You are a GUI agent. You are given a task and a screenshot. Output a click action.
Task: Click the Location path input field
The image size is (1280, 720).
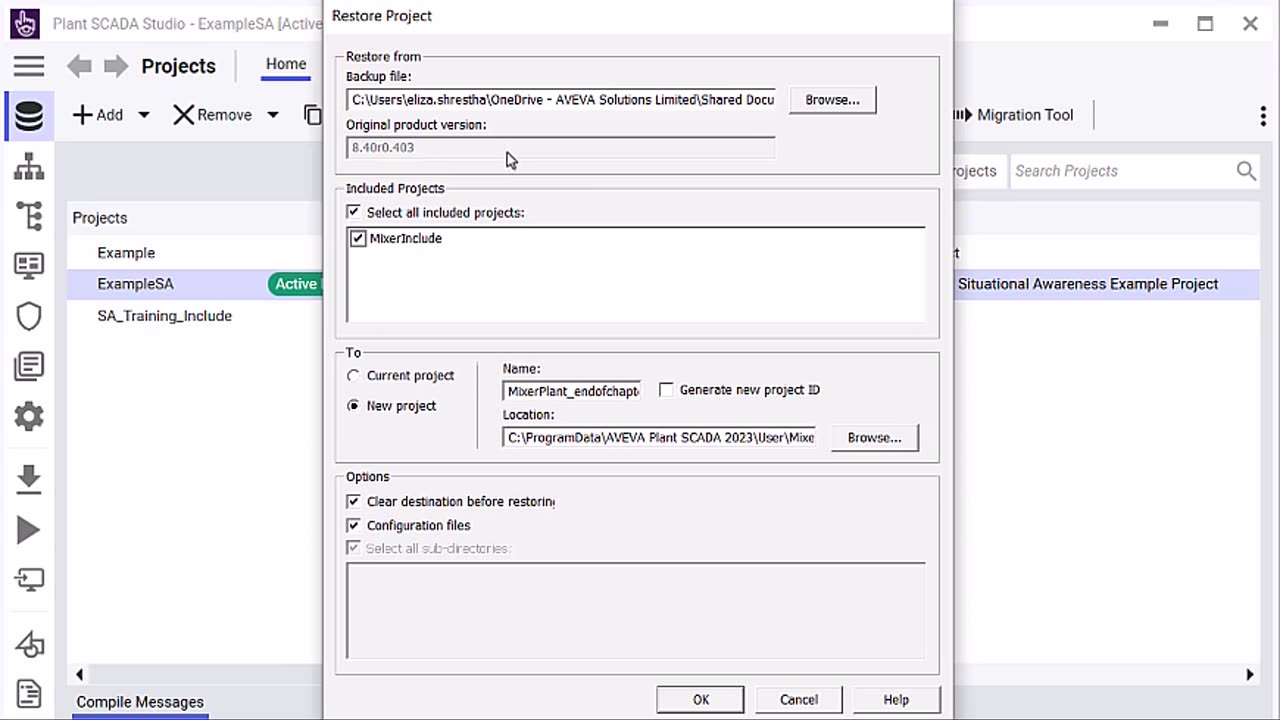[660, 438]
